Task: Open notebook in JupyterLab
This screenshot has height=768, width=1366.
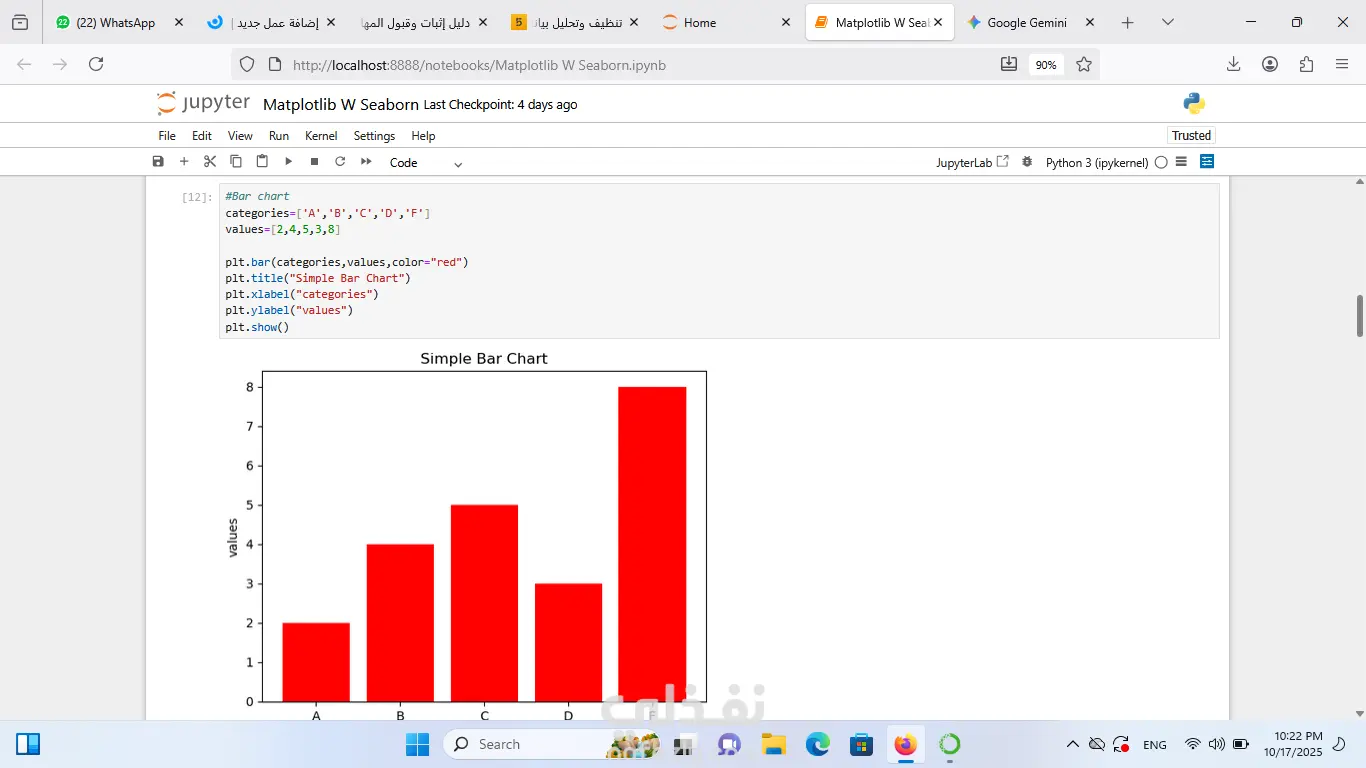Action: point(972,162)
